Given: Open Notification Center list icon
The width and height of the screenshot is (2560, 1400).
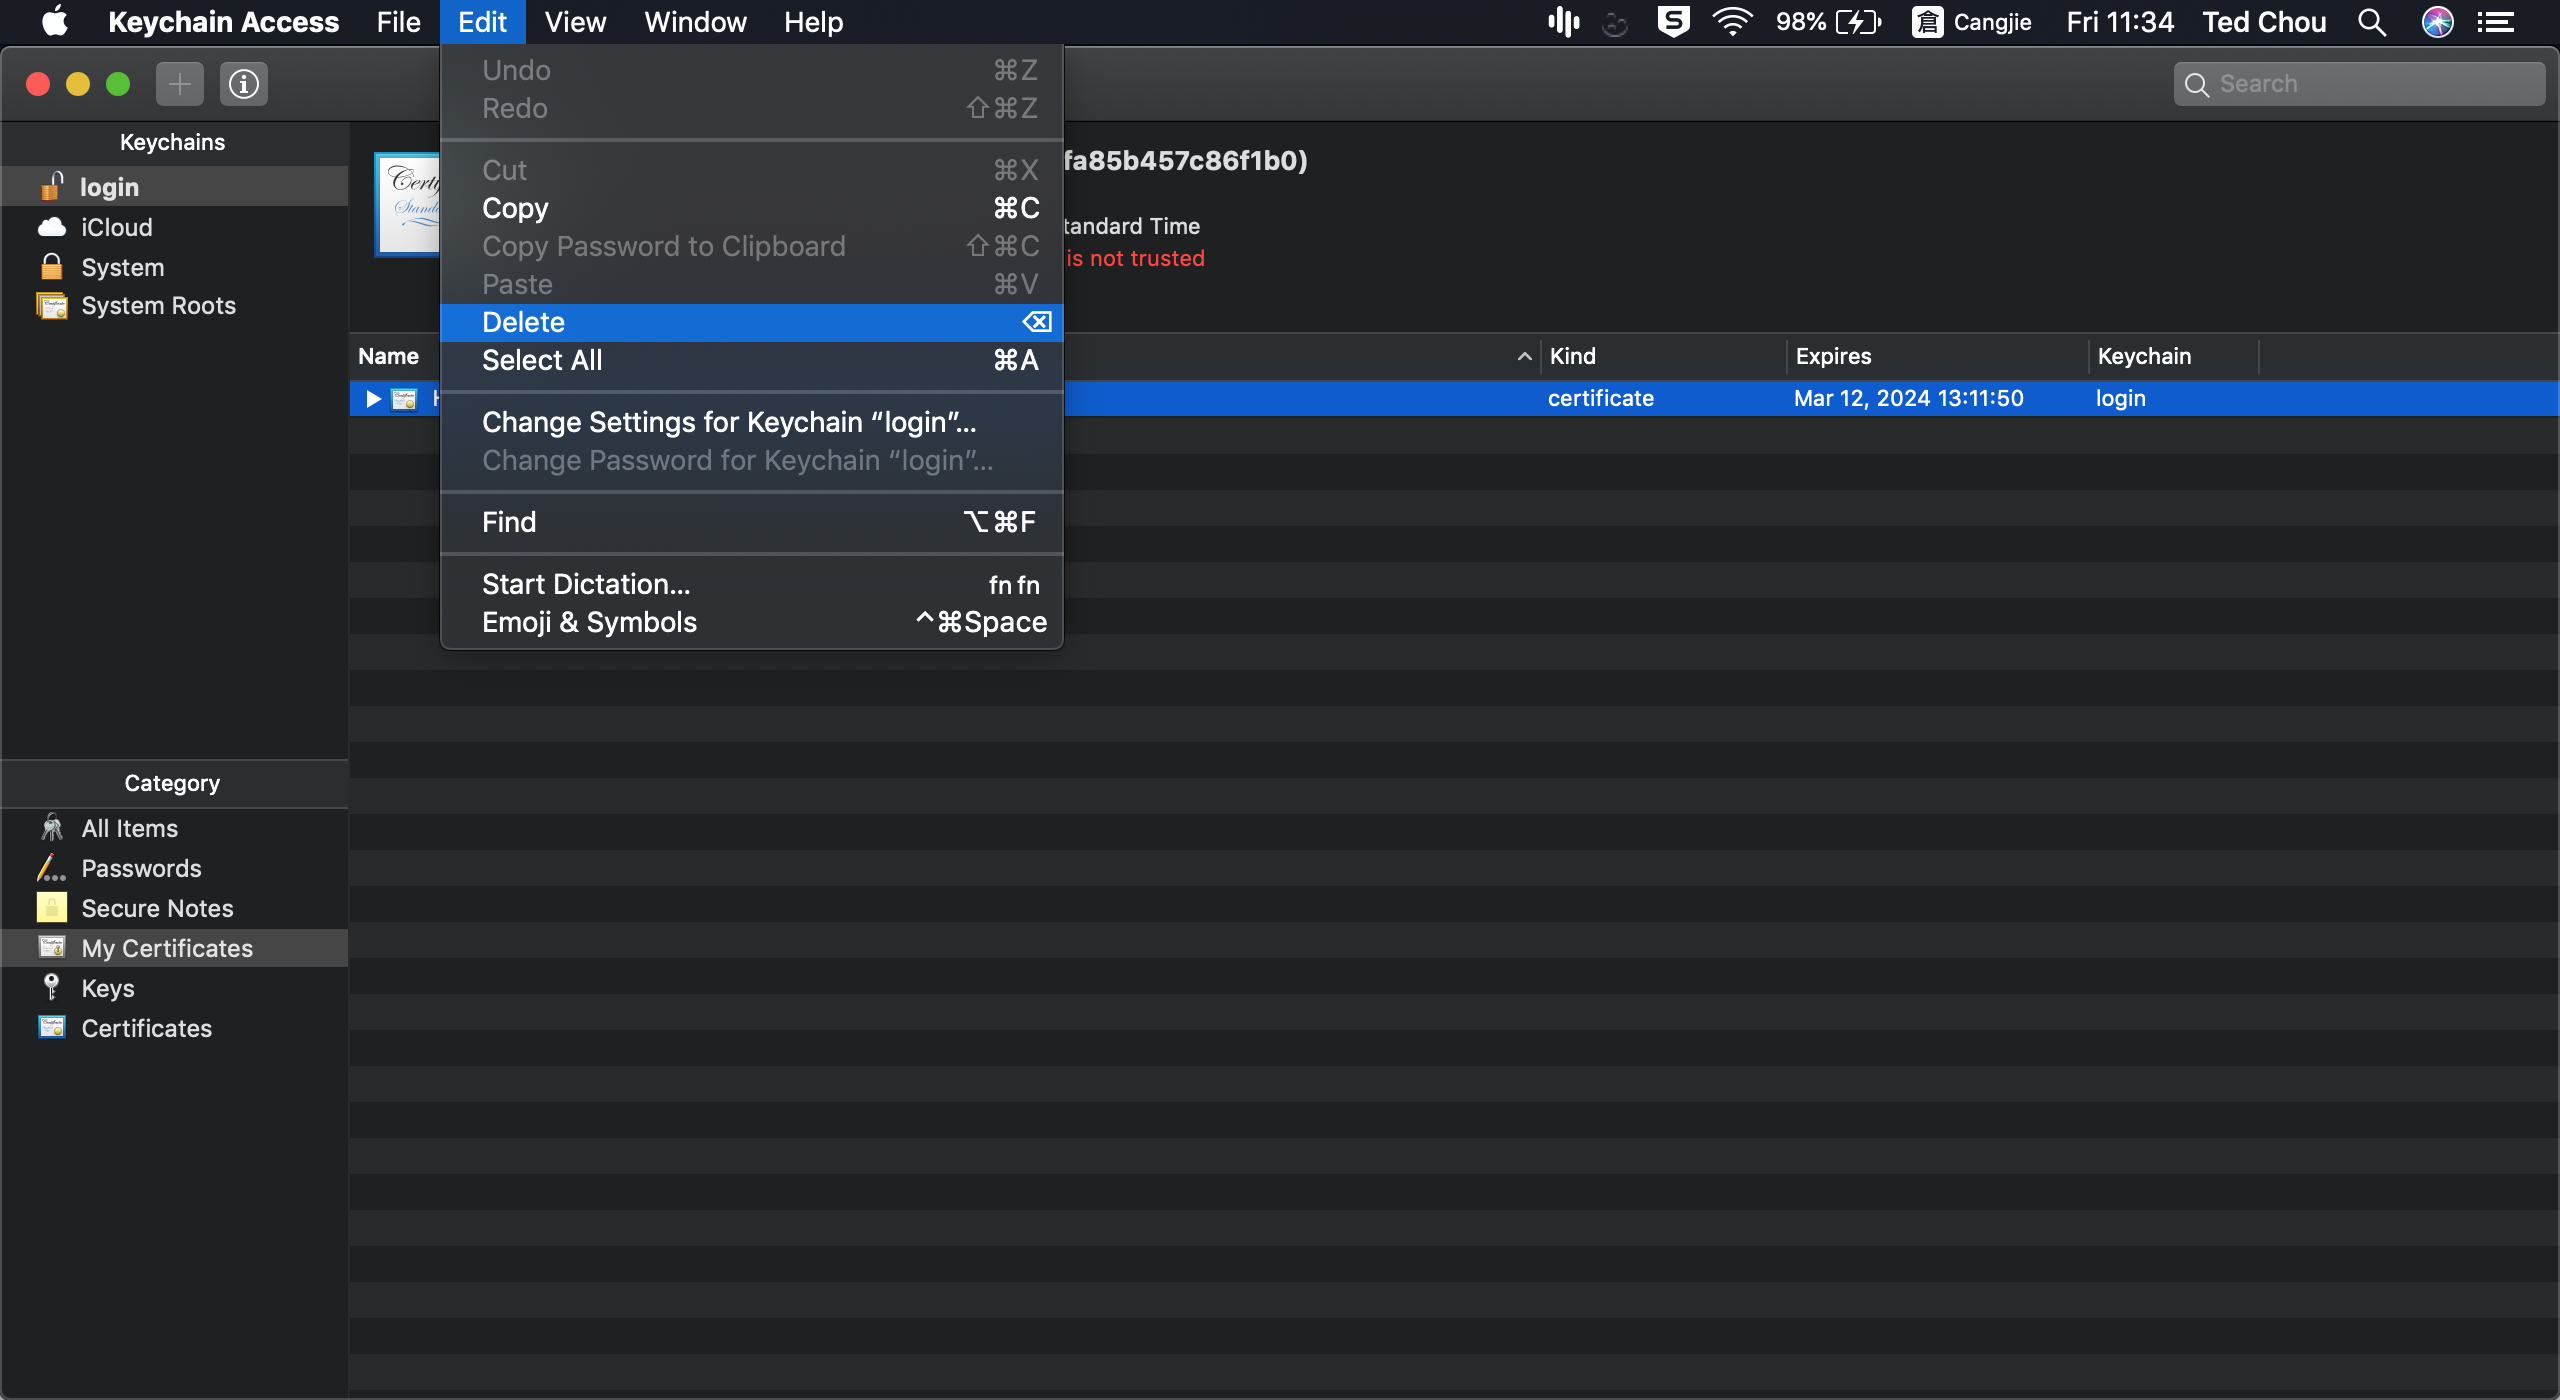Looking at the screenshot, I should click(2496, 22).
